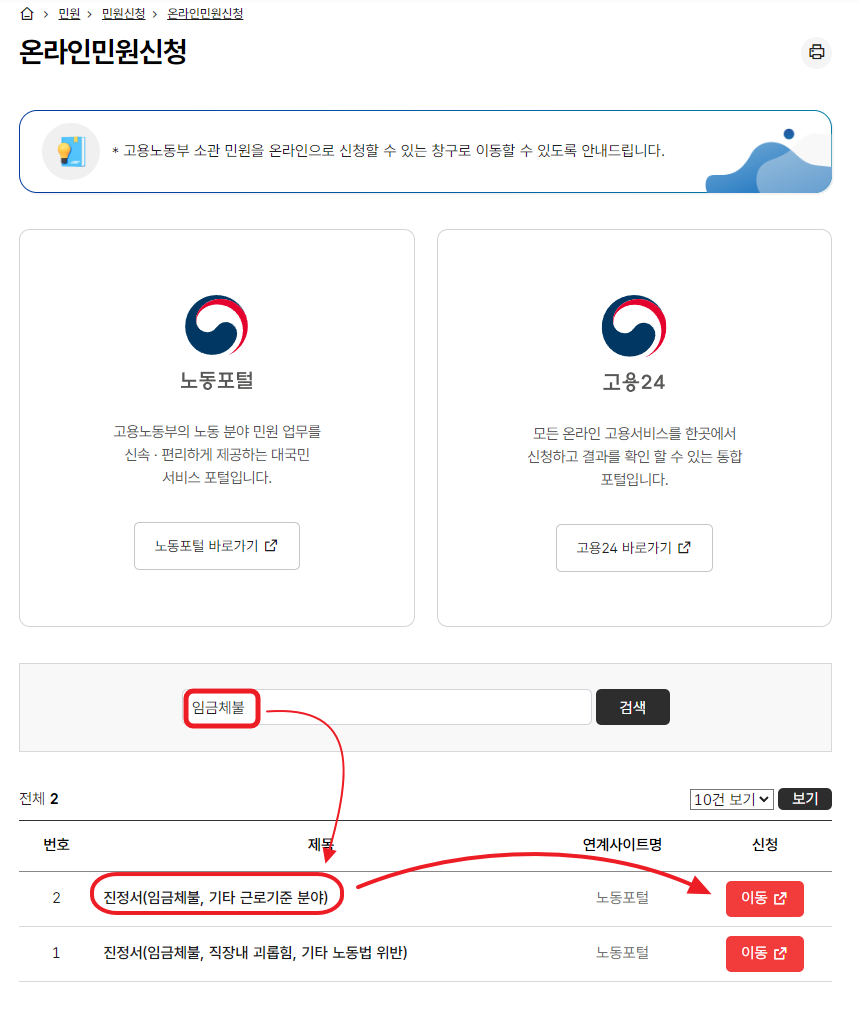The width and height of the screenshot is (860, 1013).
Task: Open 온라인민원신청 breadcrumb link
Action: tap(205, 14)
